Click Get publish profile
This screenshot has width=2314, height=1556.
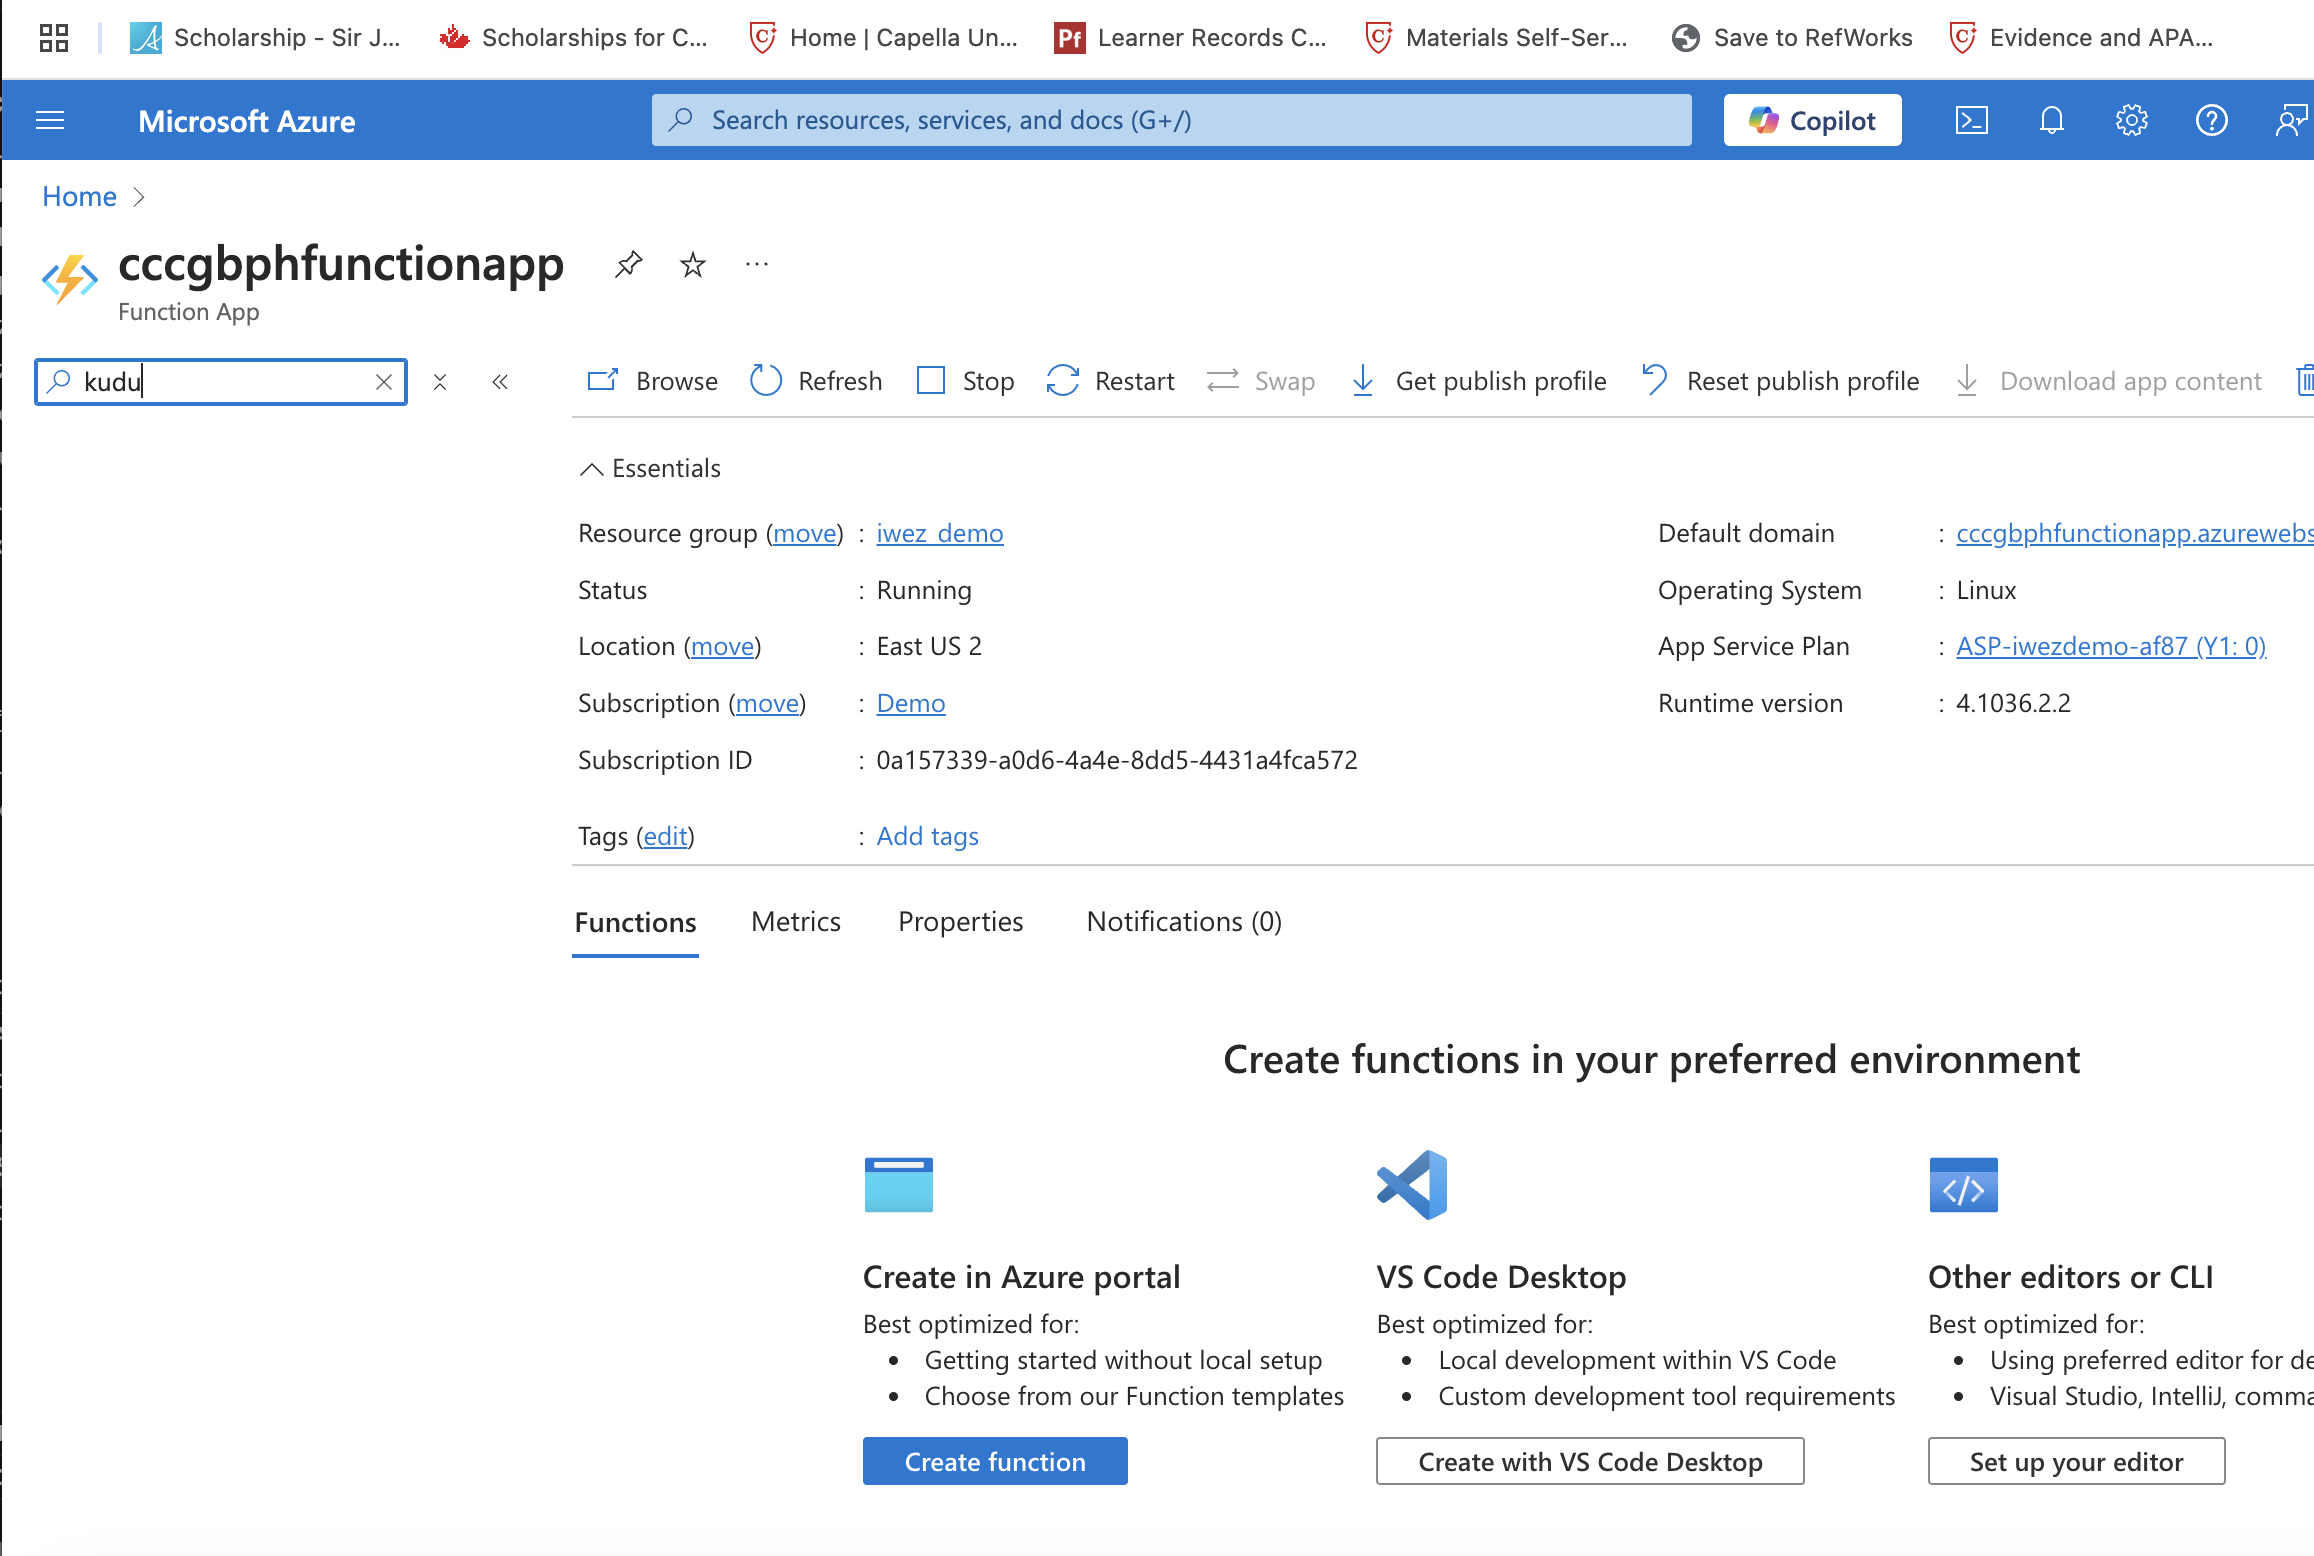(1478, 381)
